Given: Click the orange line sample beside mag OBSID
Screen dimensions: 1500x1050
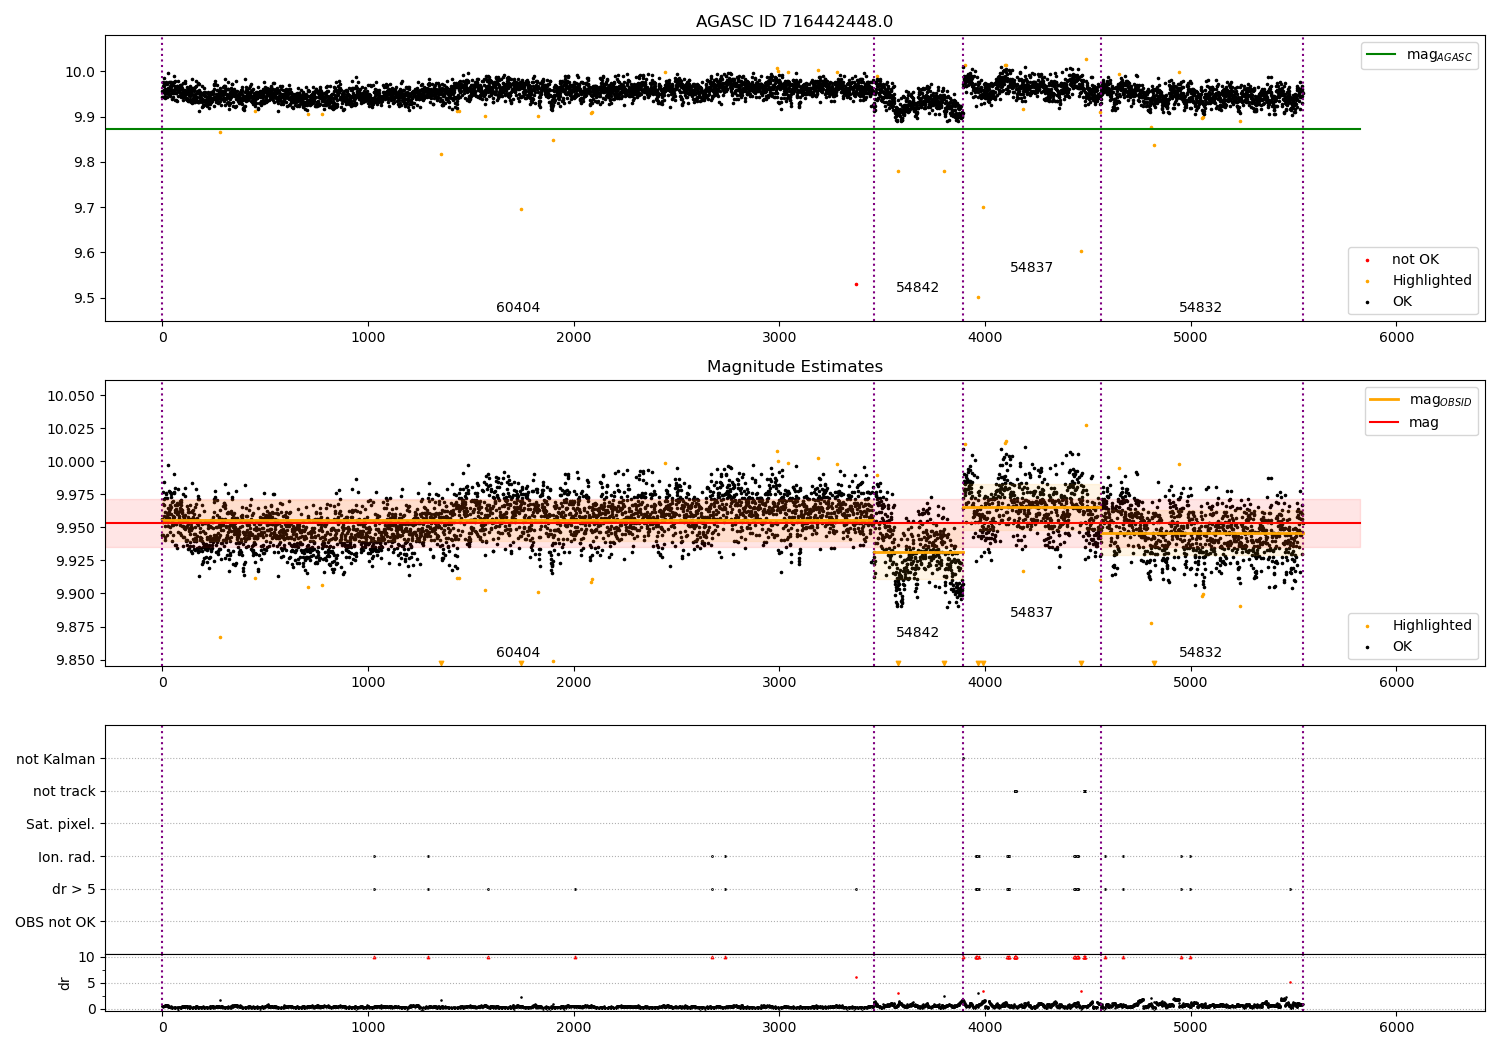Looking at the screenshot, I should click(x=1384, y=399).
